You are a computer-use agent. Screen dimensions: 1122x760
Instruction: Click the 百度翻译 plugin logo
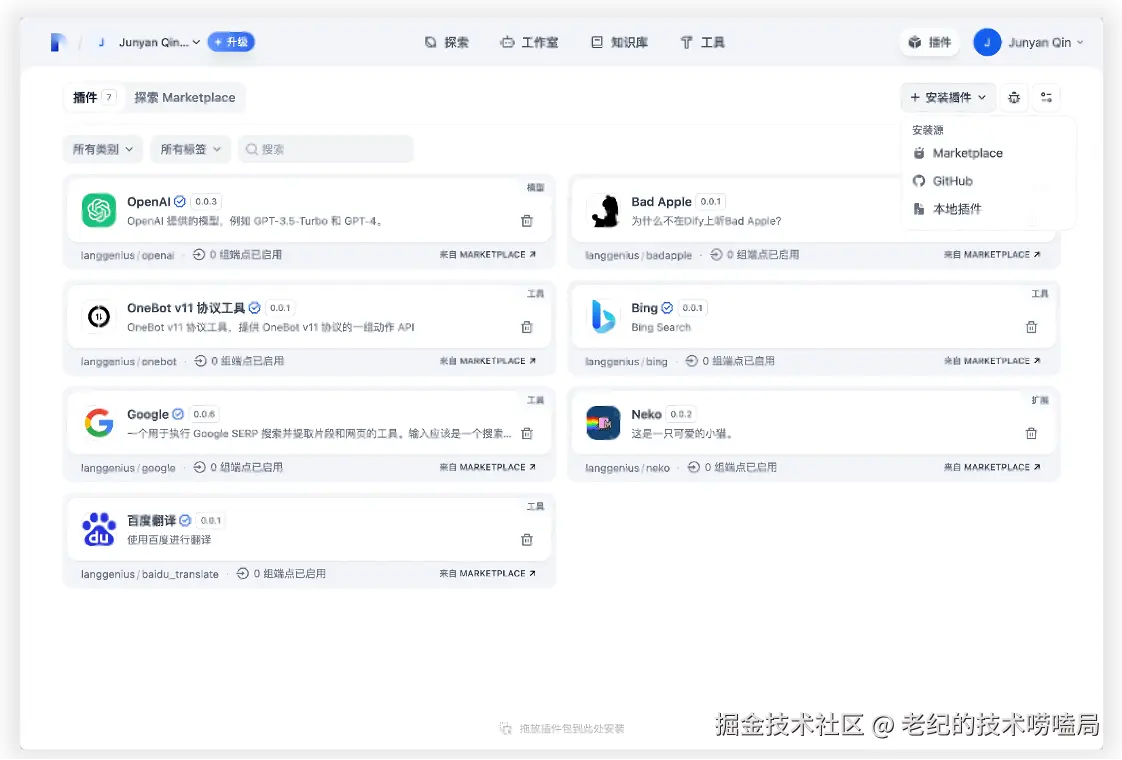[x=99, y=529]
